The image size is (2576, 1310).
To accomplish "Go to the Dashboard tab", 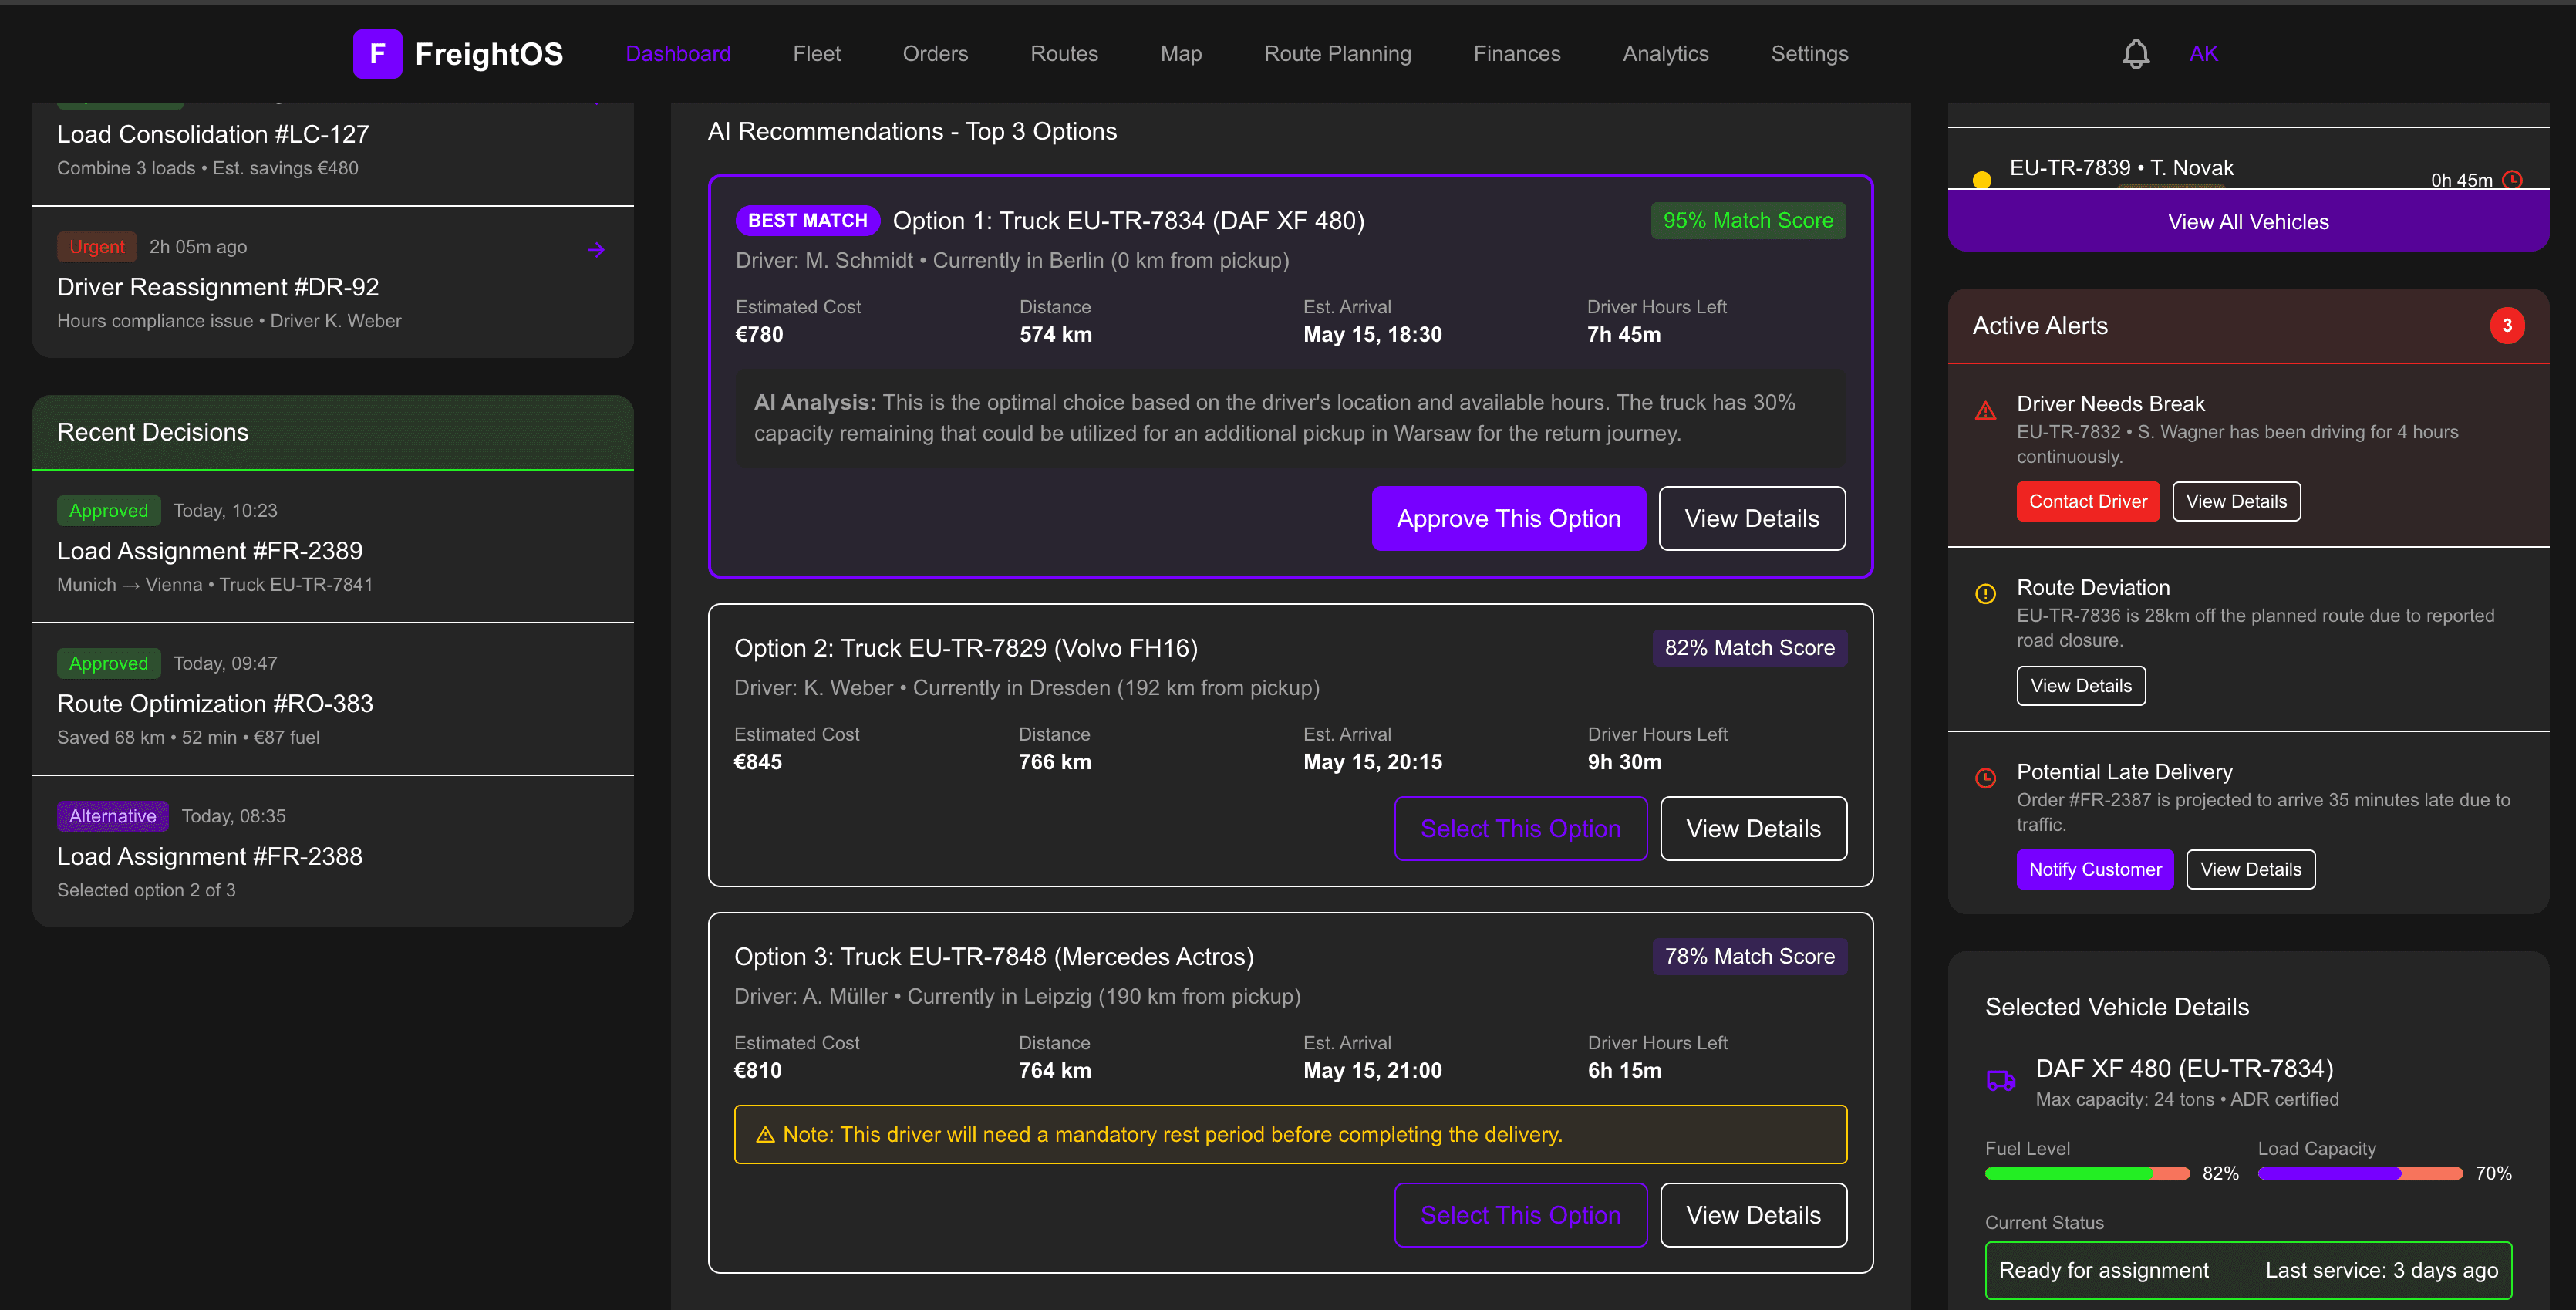I will (x=678, y=54).
